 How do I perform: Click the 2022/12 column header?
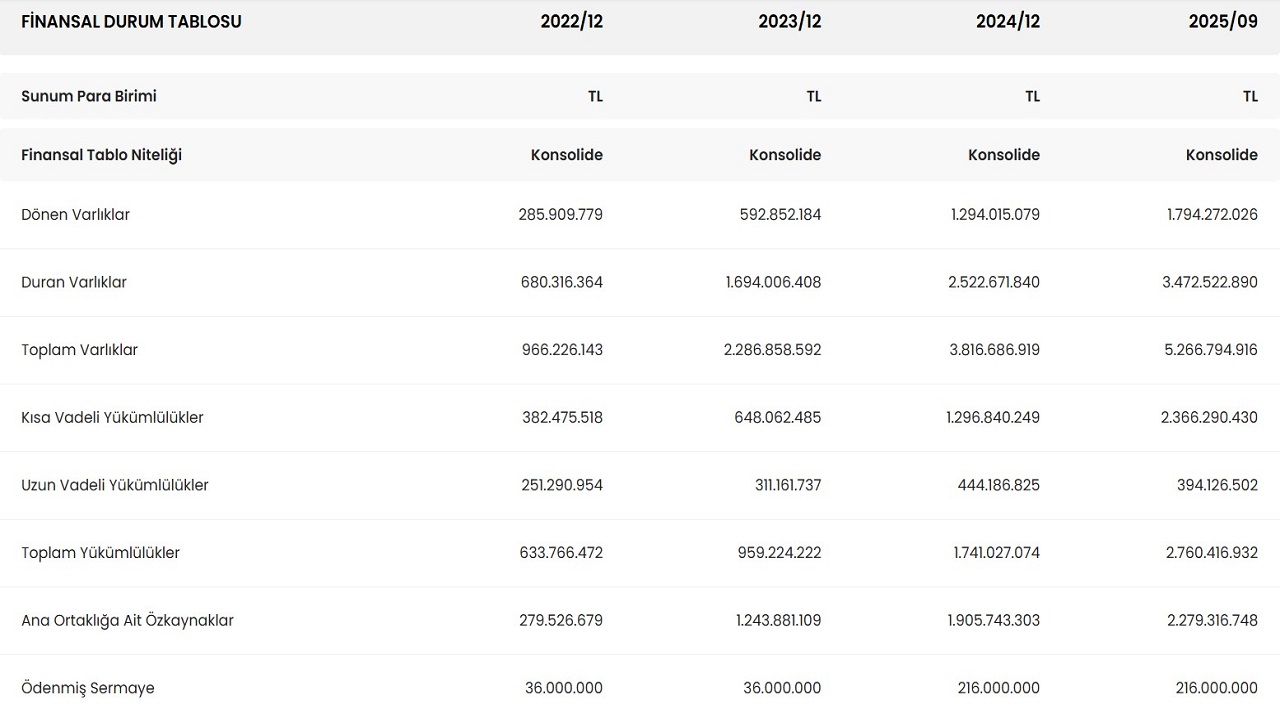pyautogui.click(x=571, y=22)
